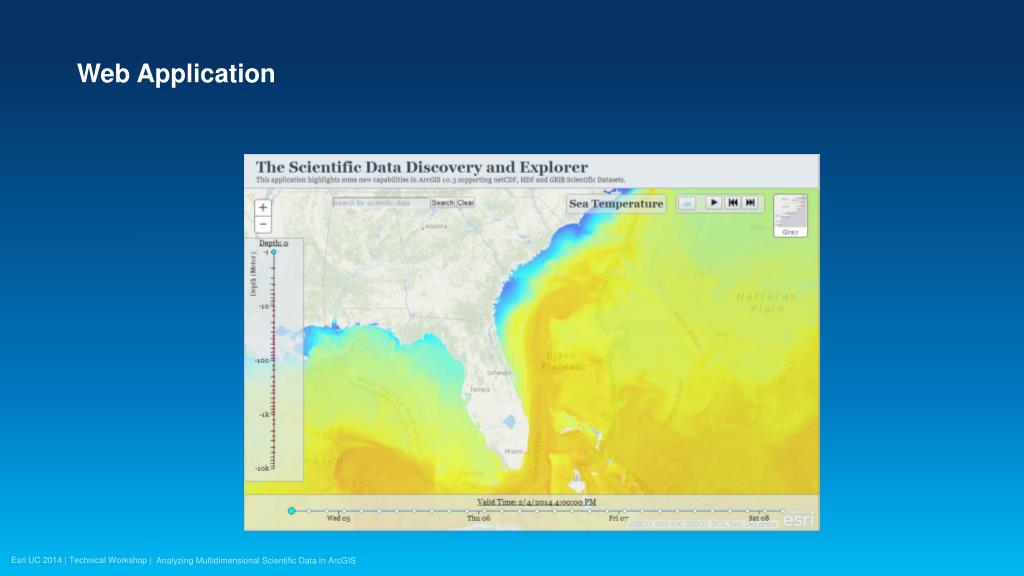Click the Blake Plateau map label

point(562,361)
